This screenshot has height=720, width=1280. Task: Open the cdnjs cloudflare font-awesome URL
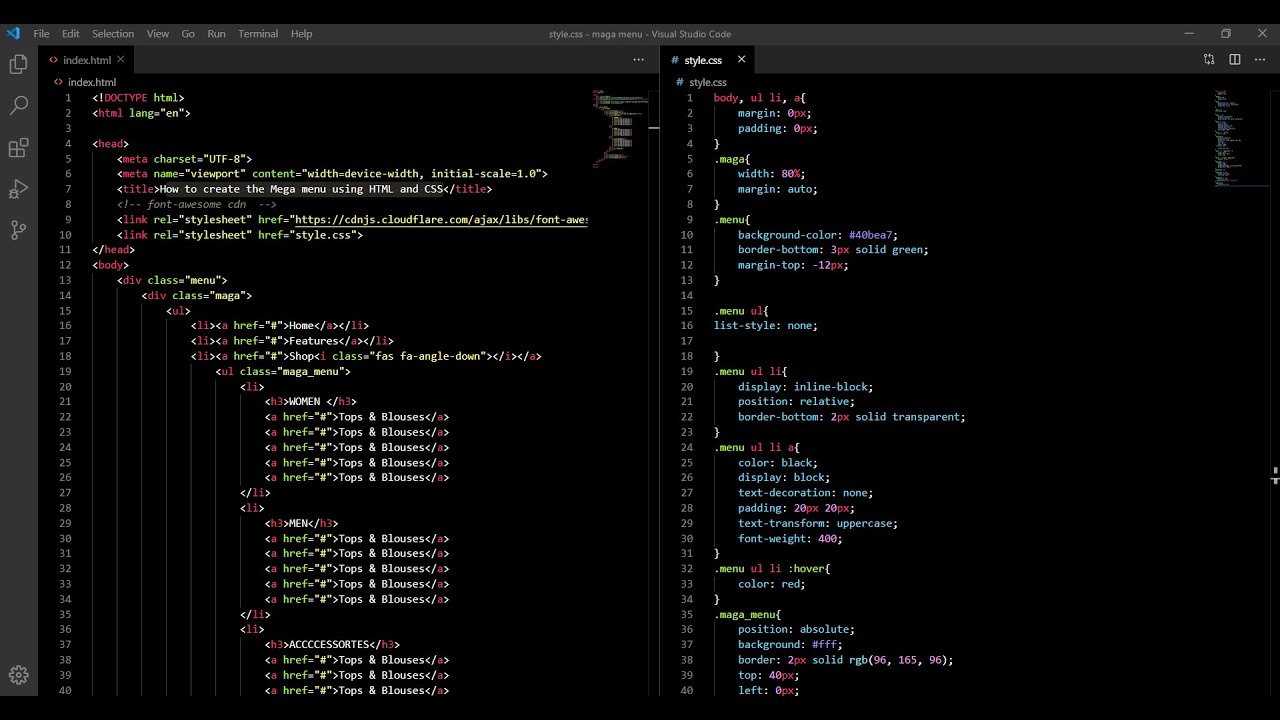pos(441,219)
